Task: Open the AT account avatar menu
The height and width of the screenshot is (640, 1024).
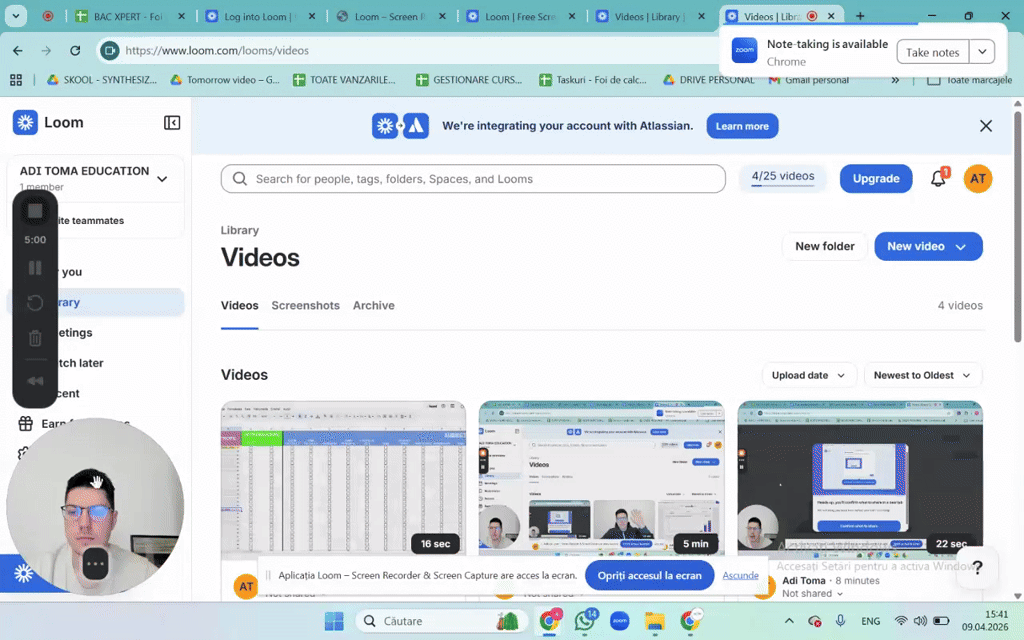Action: 978,178
